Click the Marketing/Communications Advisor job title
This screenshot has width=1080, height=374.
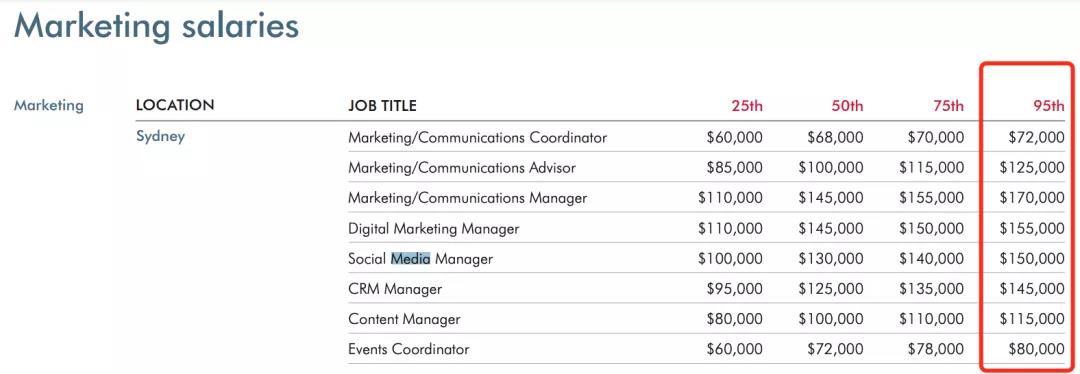[x=461, y=167]
